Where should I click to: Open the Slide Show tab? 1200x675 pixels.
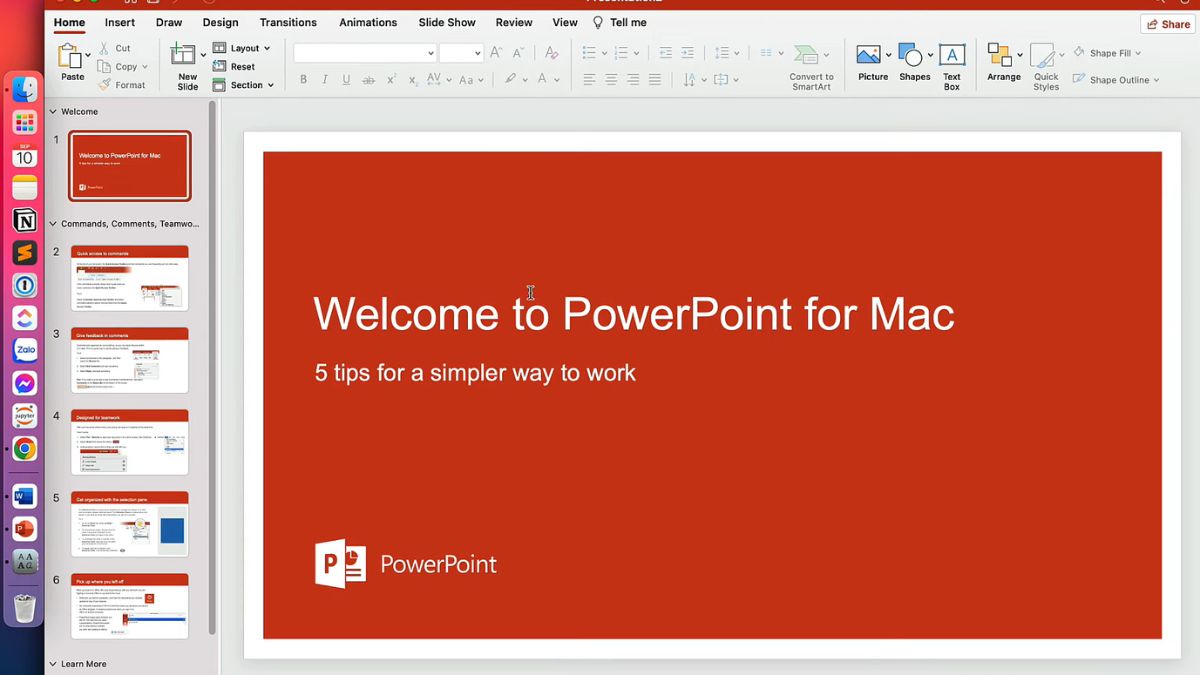[447, 22]
